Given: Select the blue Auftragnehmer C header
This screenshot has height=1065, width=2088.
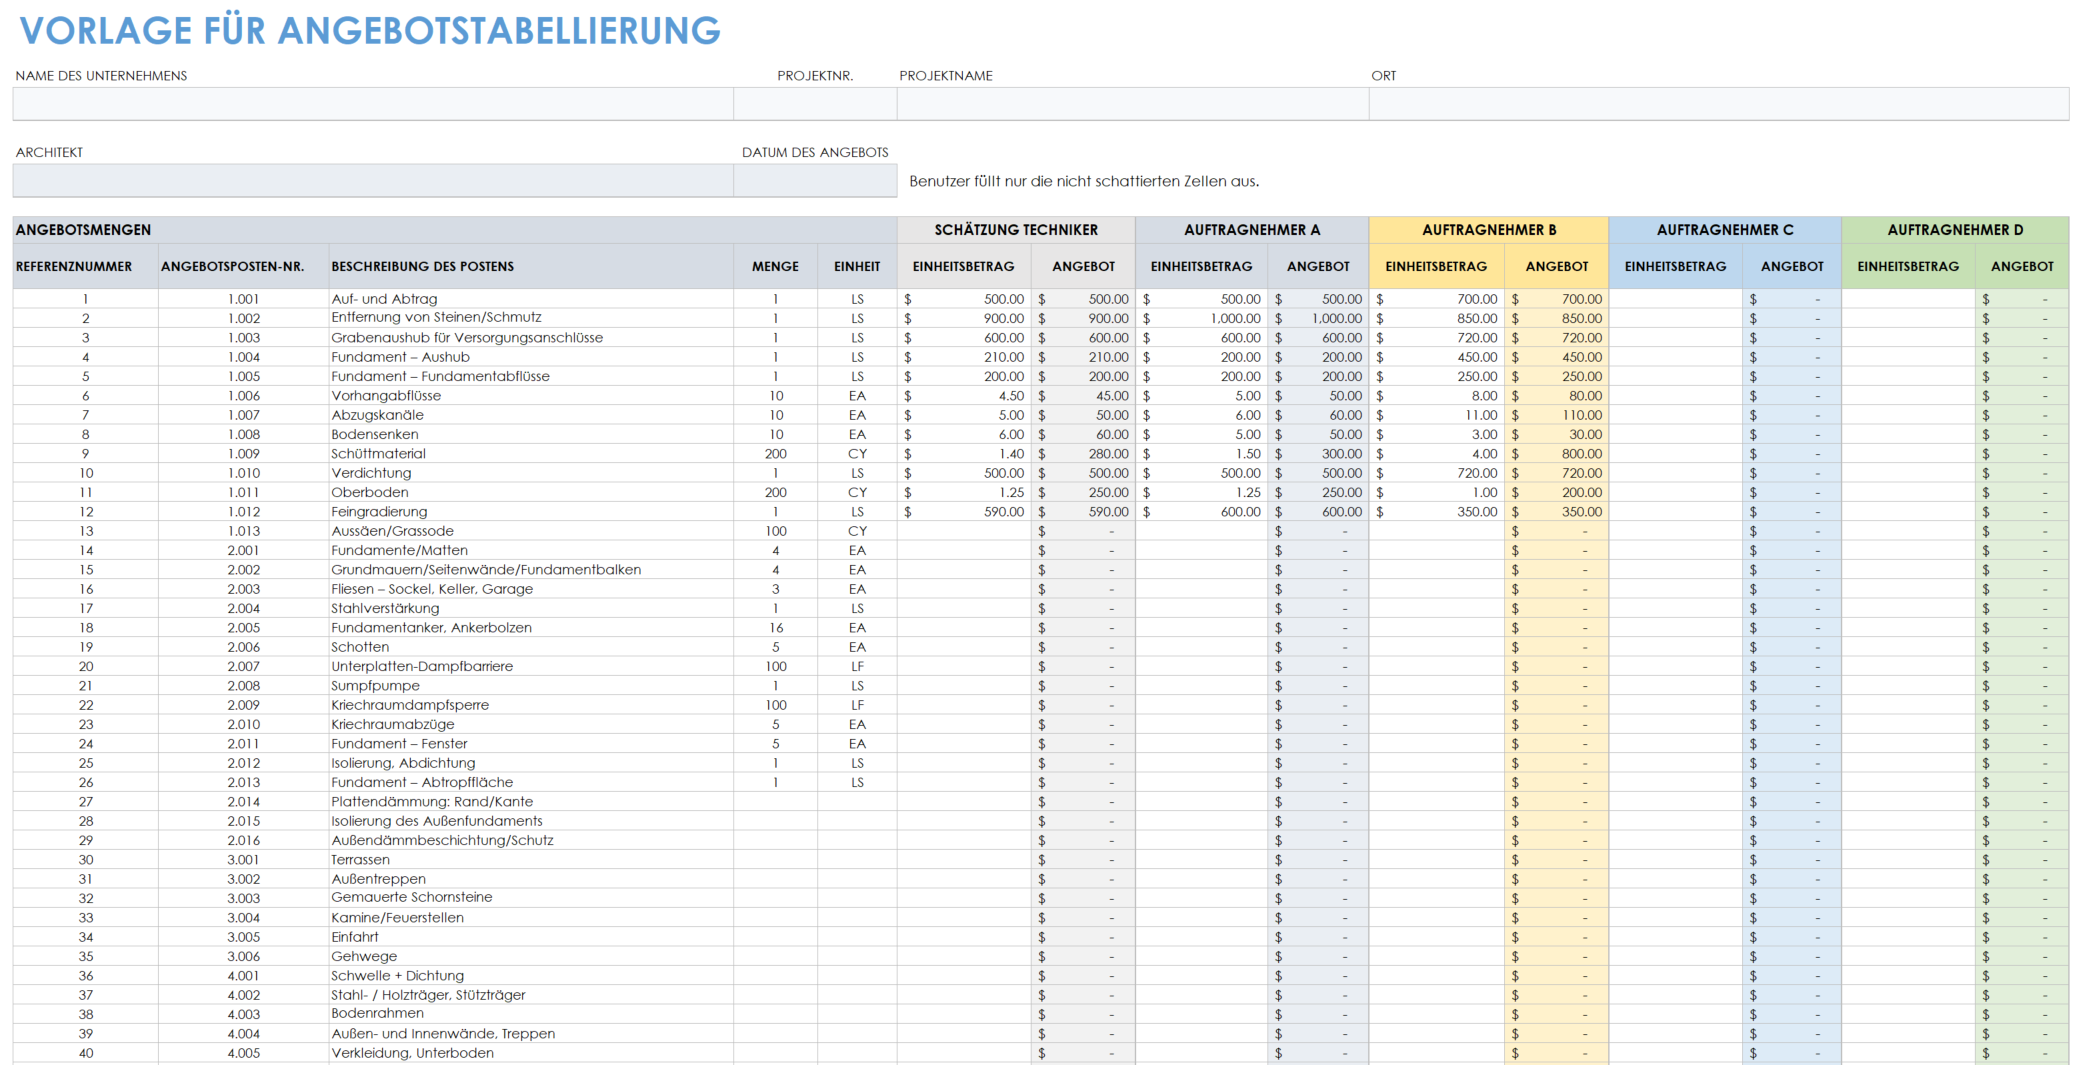Looking at the screenshot, I should pyautogui.click(x=1725, y=230).
